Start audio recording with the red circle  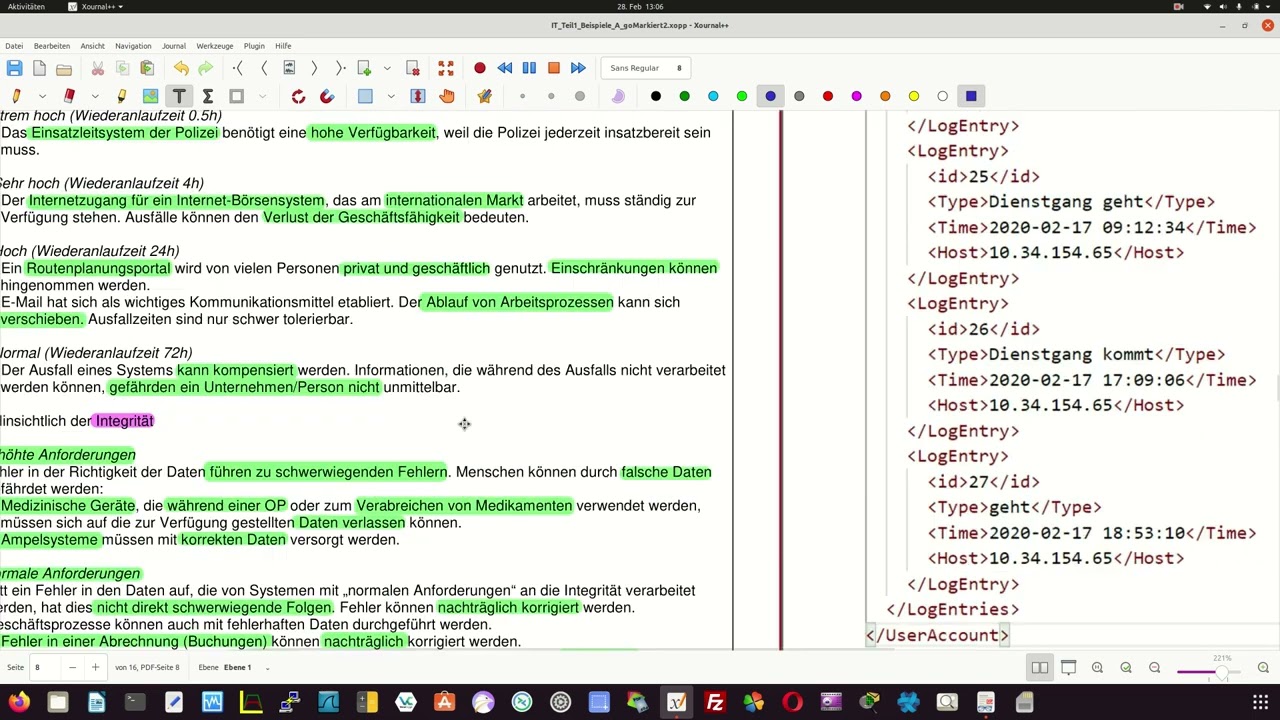point(480,68)
